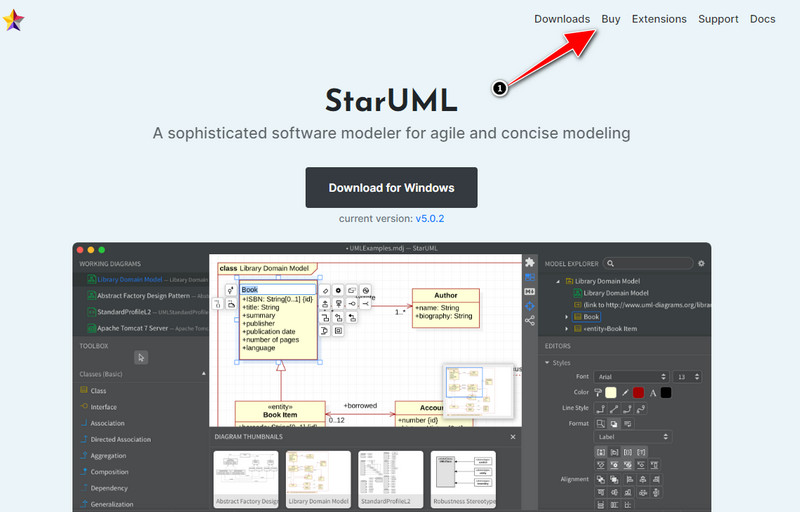Open the Label format dropdown
The height and width of the screenshot is (512, 800).
(x=633, y=437)
